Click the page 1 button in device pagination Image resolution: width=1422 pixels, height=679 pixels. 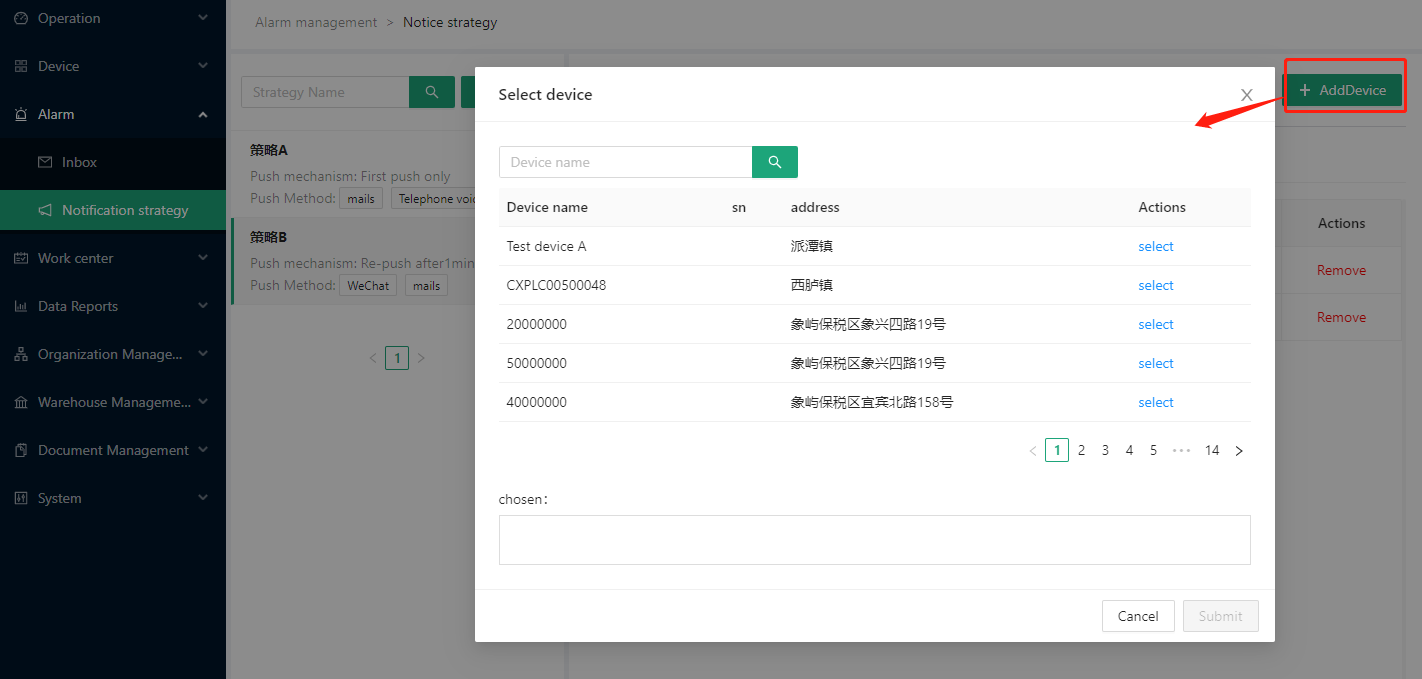(x=1057, y=451)
